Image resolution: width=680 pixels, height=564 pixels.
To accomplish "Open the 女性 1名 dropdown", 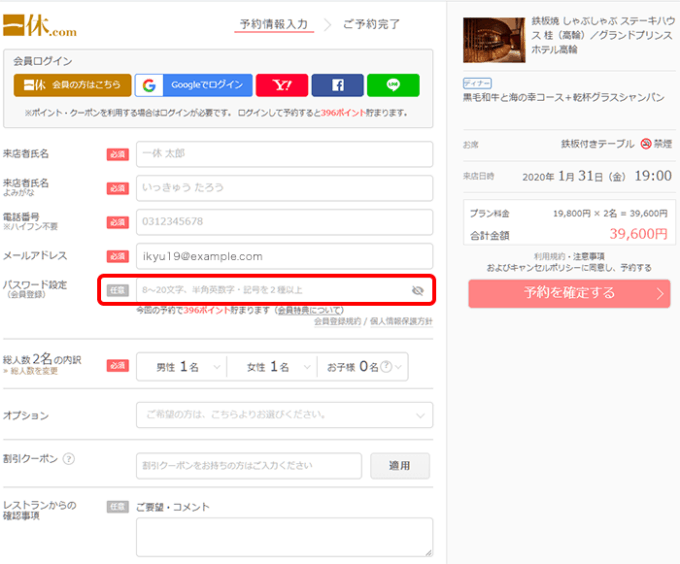I will click(272, 367).
